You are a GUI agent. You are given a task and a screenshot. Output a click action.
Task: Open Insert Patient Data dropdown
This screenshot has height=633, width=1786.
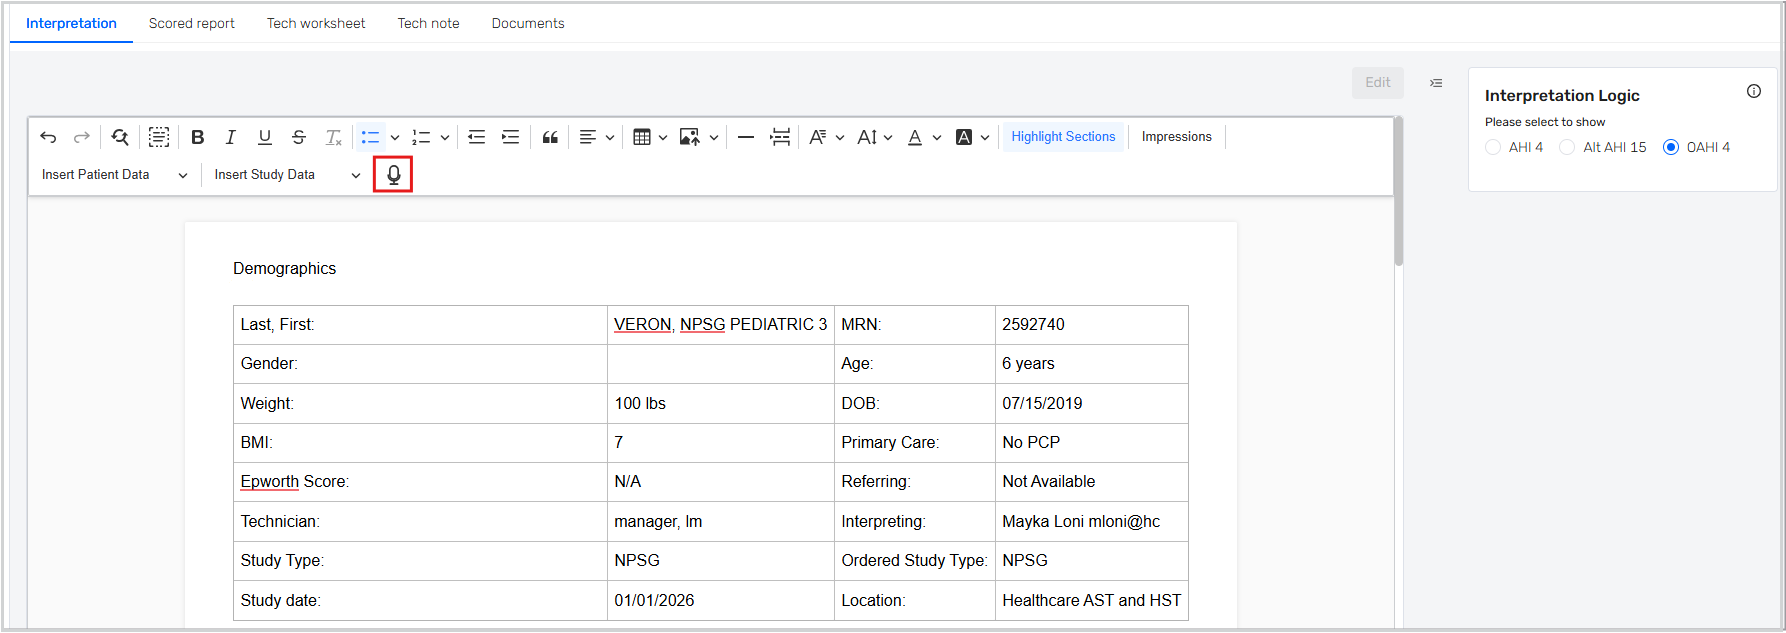pos(114,175)
